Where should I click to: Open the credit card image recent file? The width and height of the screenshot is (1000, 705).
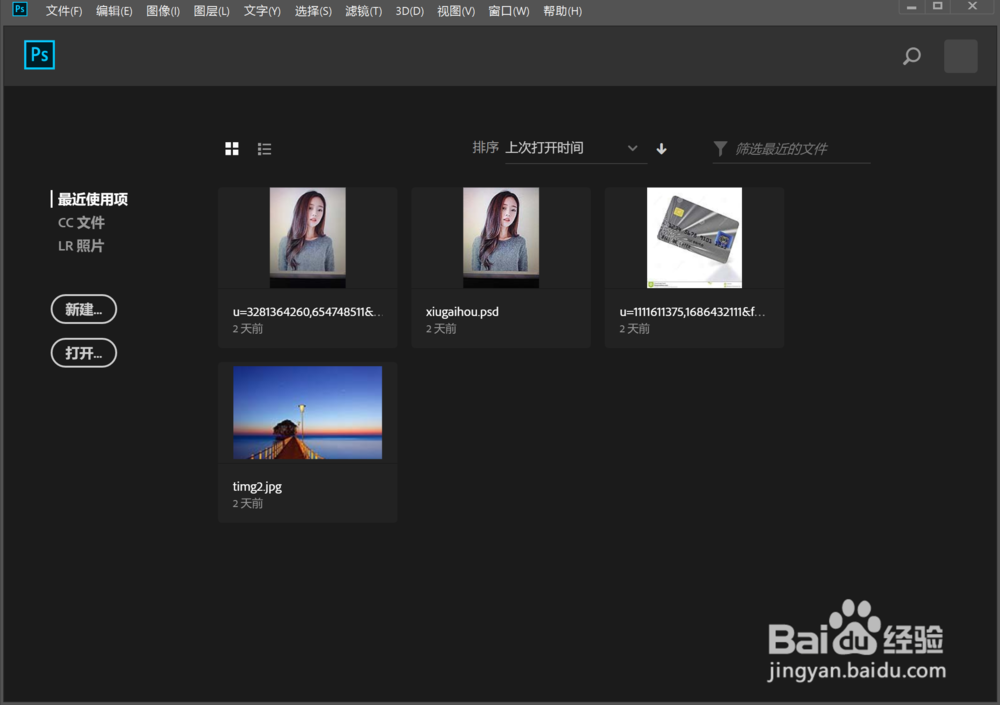coord(694,237)
